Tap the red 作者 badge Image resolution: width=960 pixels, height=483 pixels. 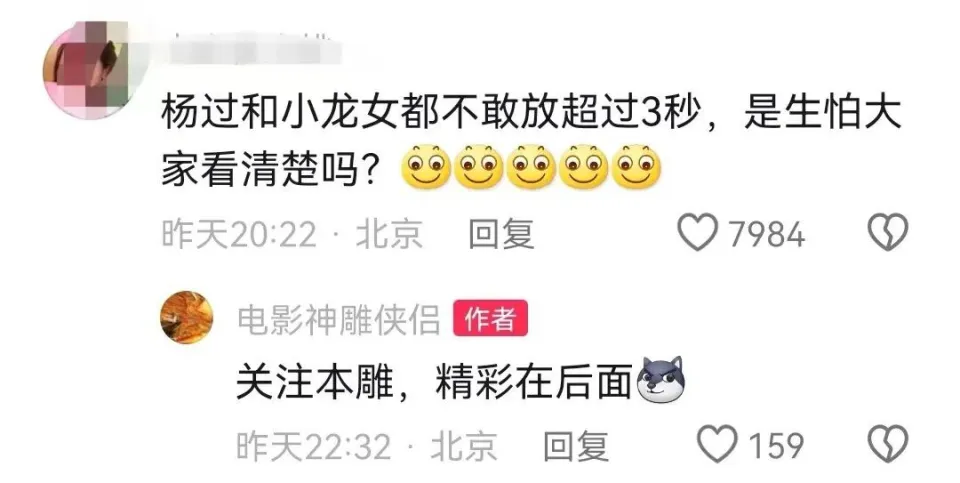490,318
